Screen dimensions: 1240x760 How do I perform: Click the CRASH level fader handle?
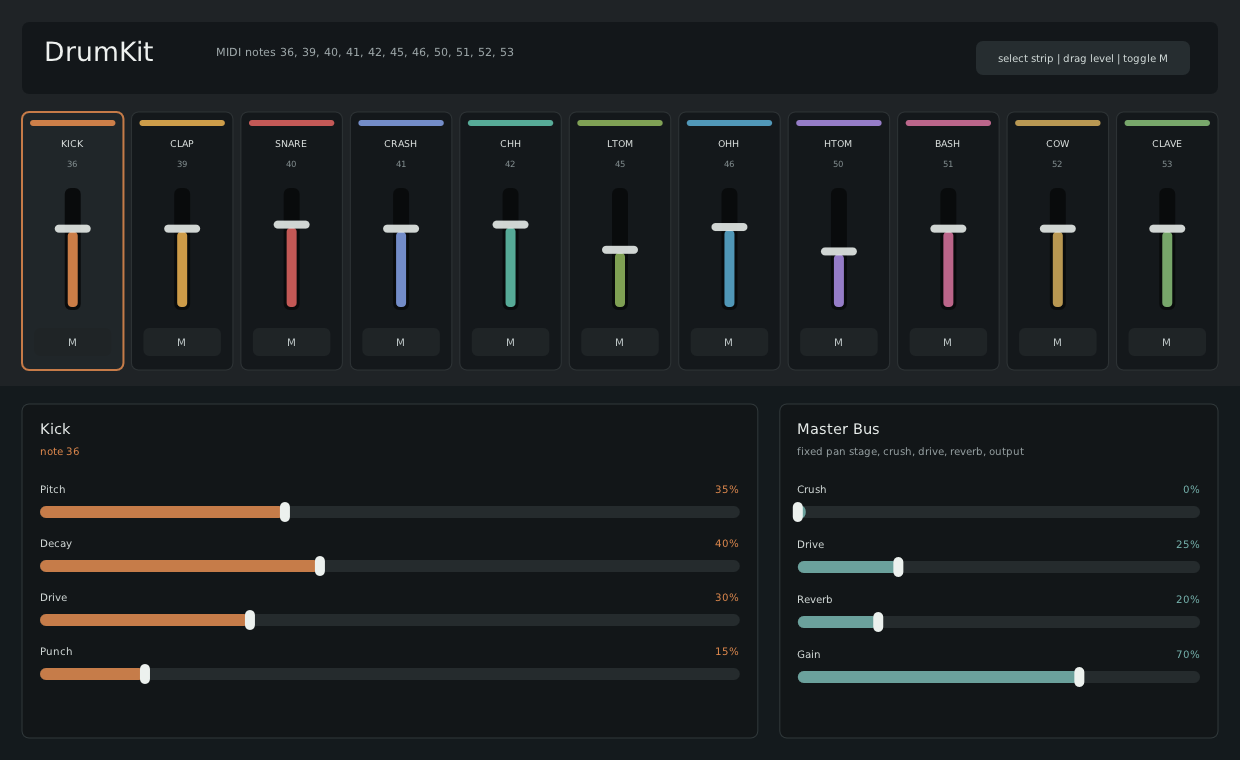[401, 229]
